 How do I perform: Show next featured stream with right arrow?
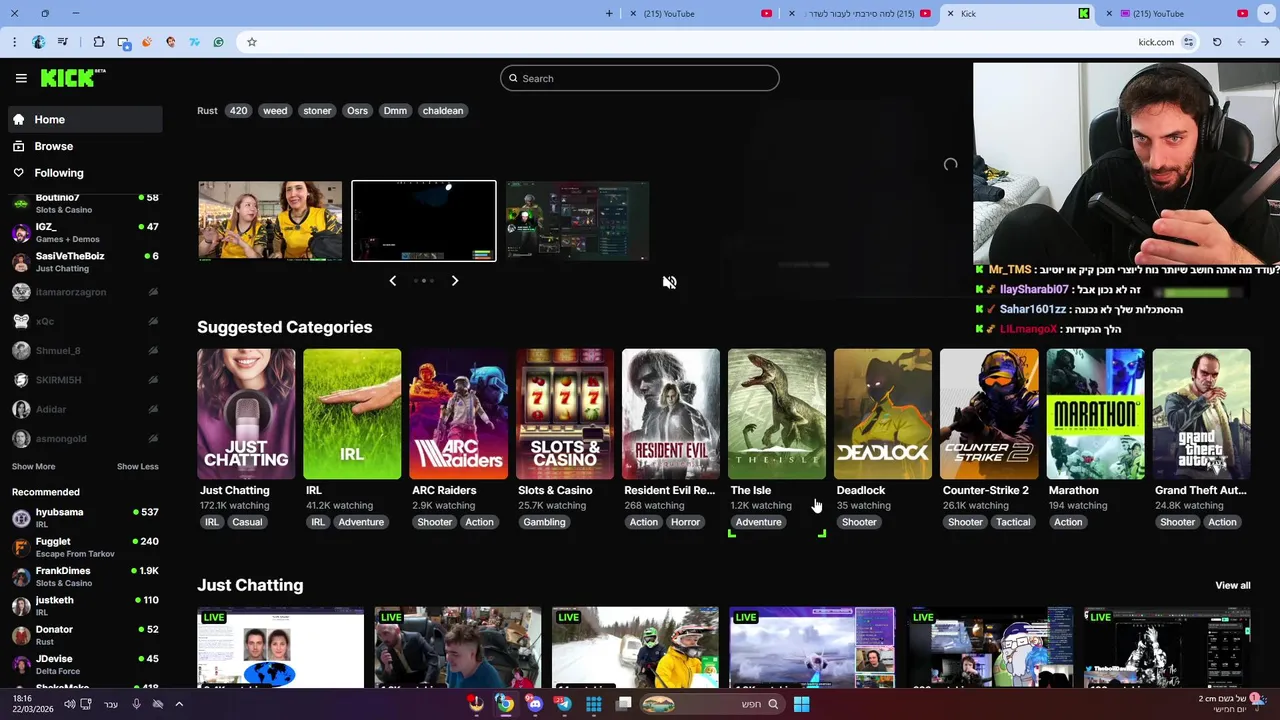[455, 281]
